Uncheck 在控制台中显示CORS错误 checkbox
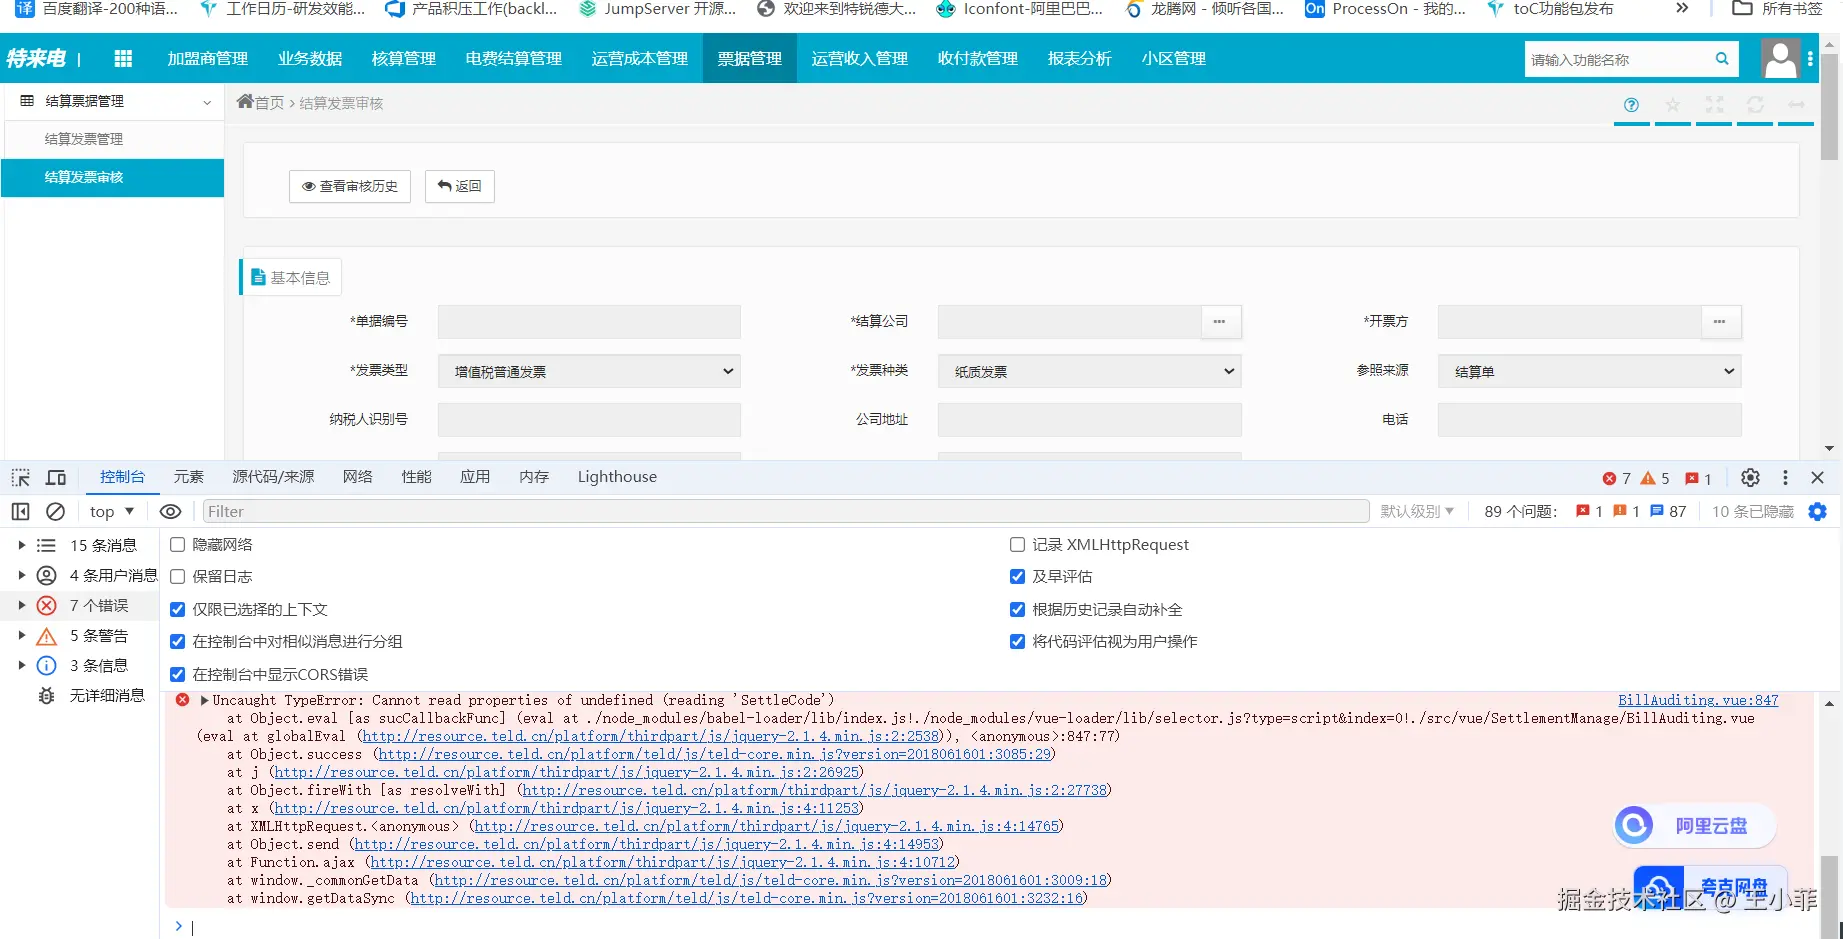Viewport: 1843px width, 939px height. (178, 675)
